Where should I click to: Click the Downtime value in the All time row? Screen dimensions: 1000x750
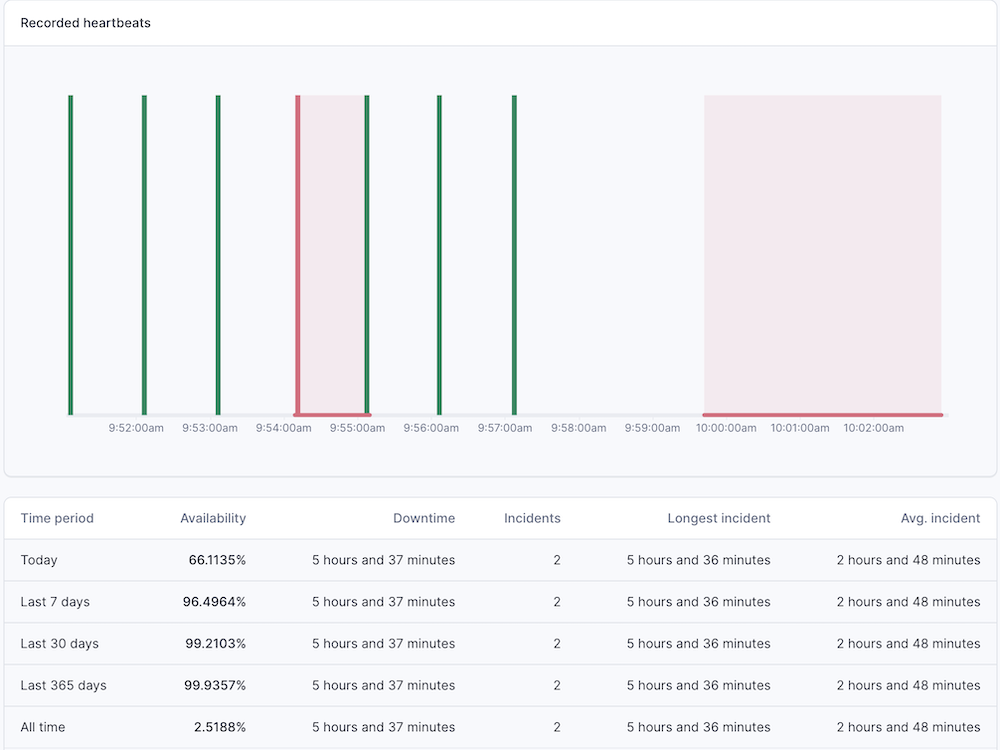point(383,727)
